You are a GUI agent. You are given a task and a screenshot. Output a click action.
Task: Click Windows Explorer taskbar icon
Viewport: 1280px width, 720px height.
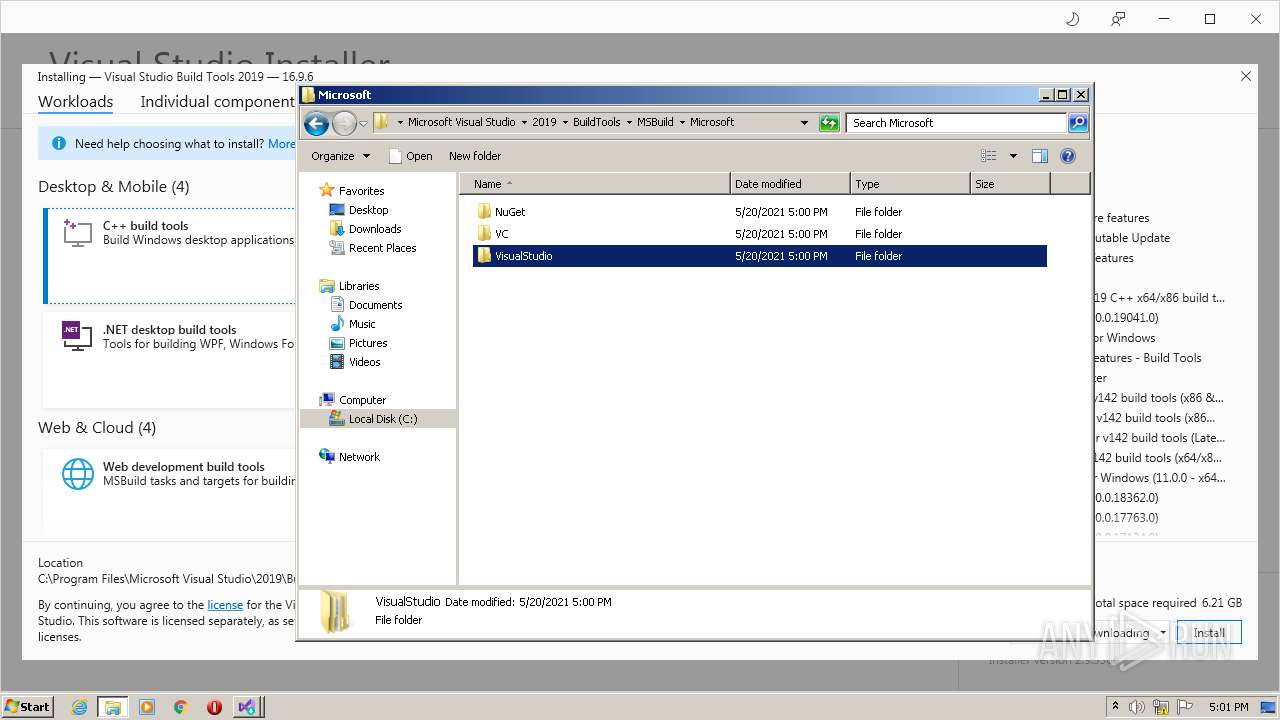pyautogui.click(x=112, y=706)
